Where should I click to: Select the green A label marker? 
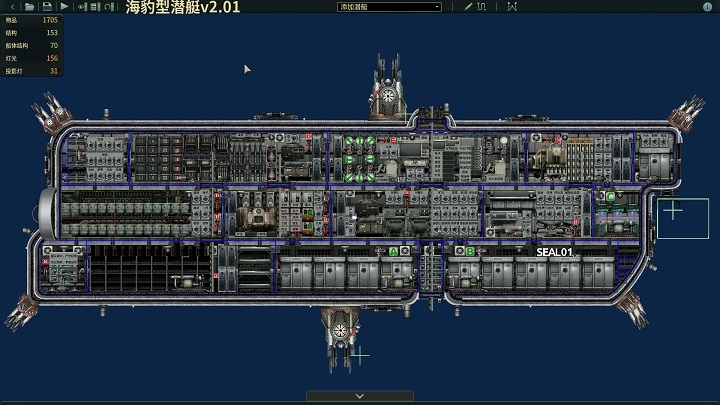[394, 251]
